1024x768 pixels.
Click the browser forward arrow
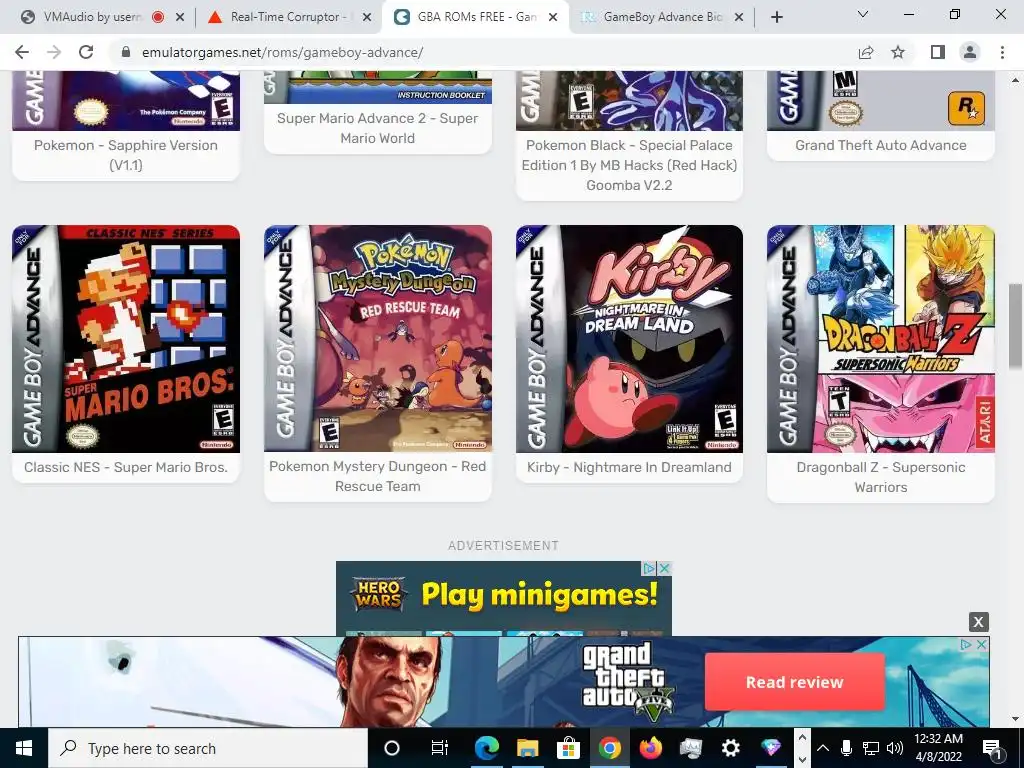[x=54, y=52]
